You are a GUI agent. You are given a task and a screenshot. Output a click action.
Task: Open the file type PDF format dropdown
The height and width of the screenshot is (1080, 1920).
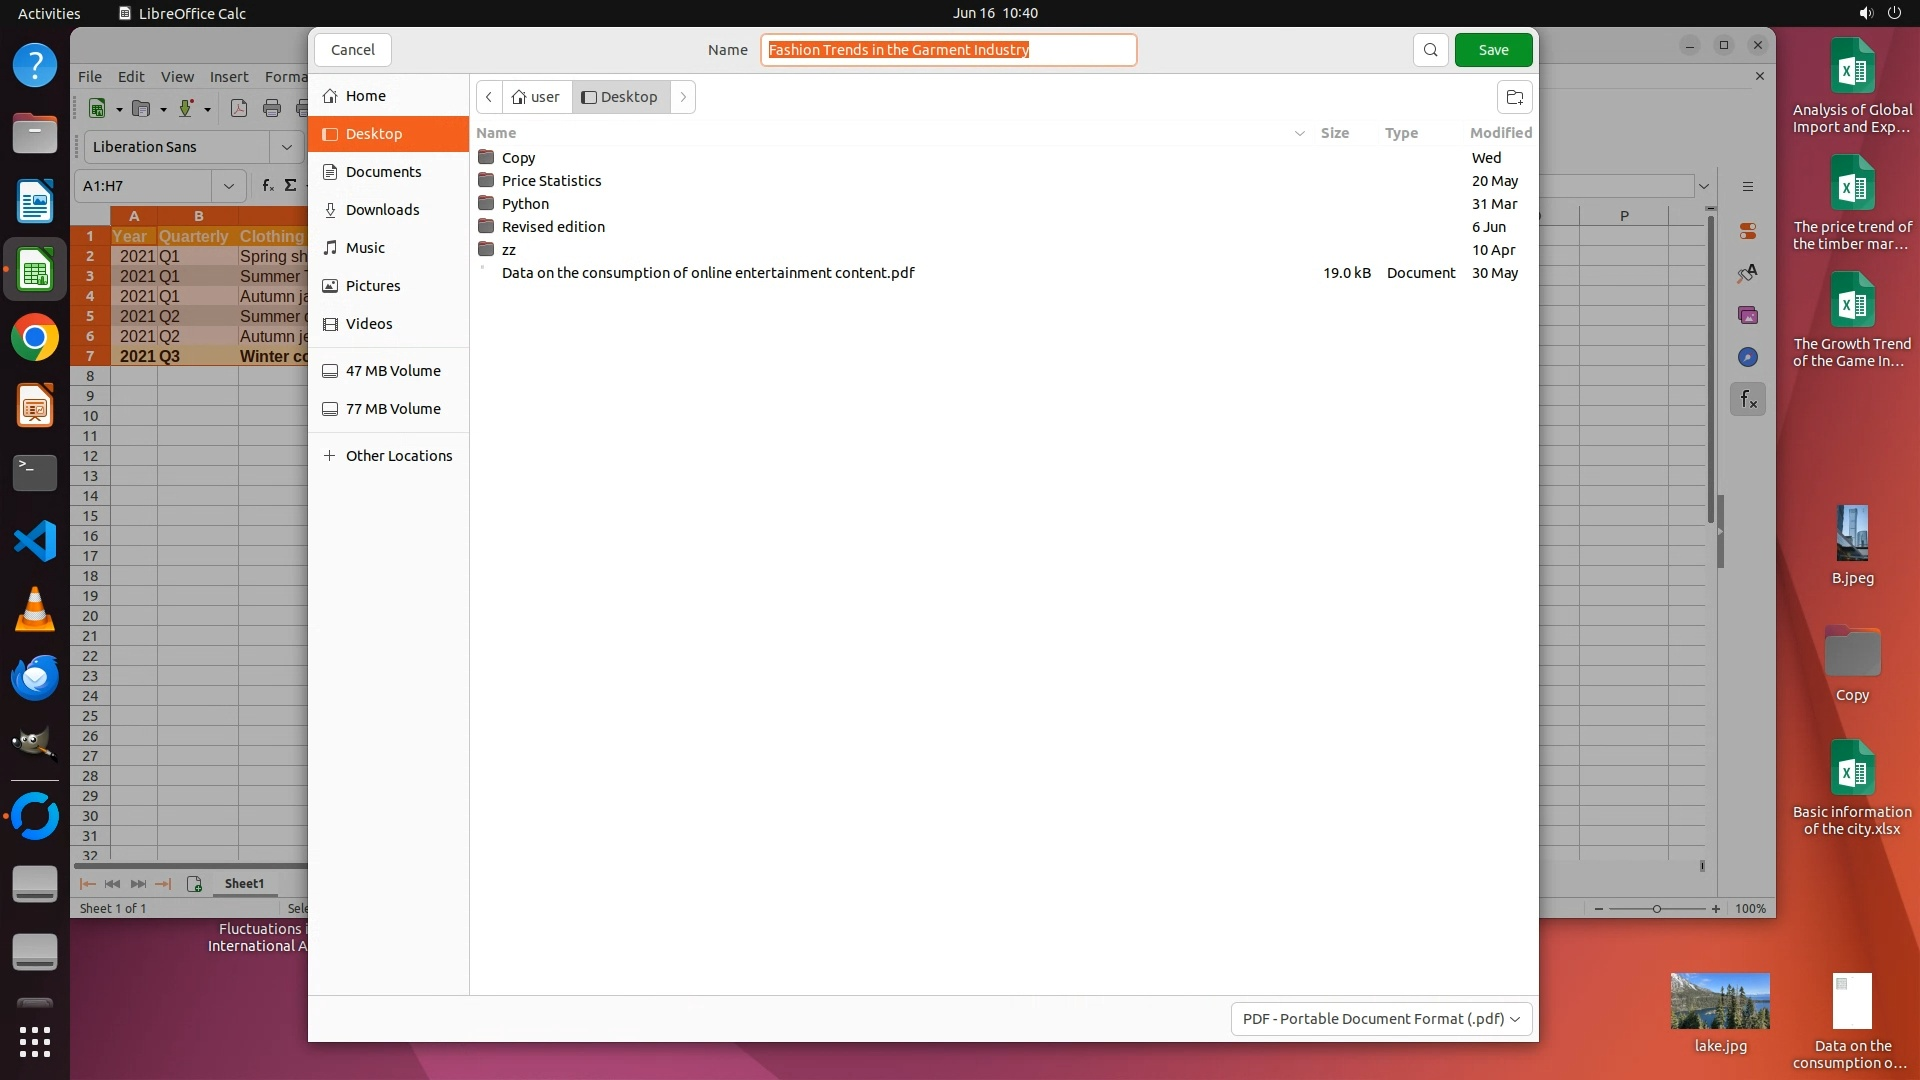click(1381, 1018)
